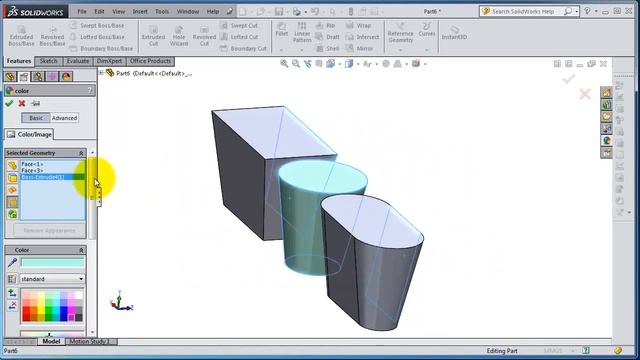
Task: Click the pushpin keep-visible icon
Action: pyautogui.click(x=36, y=104)
